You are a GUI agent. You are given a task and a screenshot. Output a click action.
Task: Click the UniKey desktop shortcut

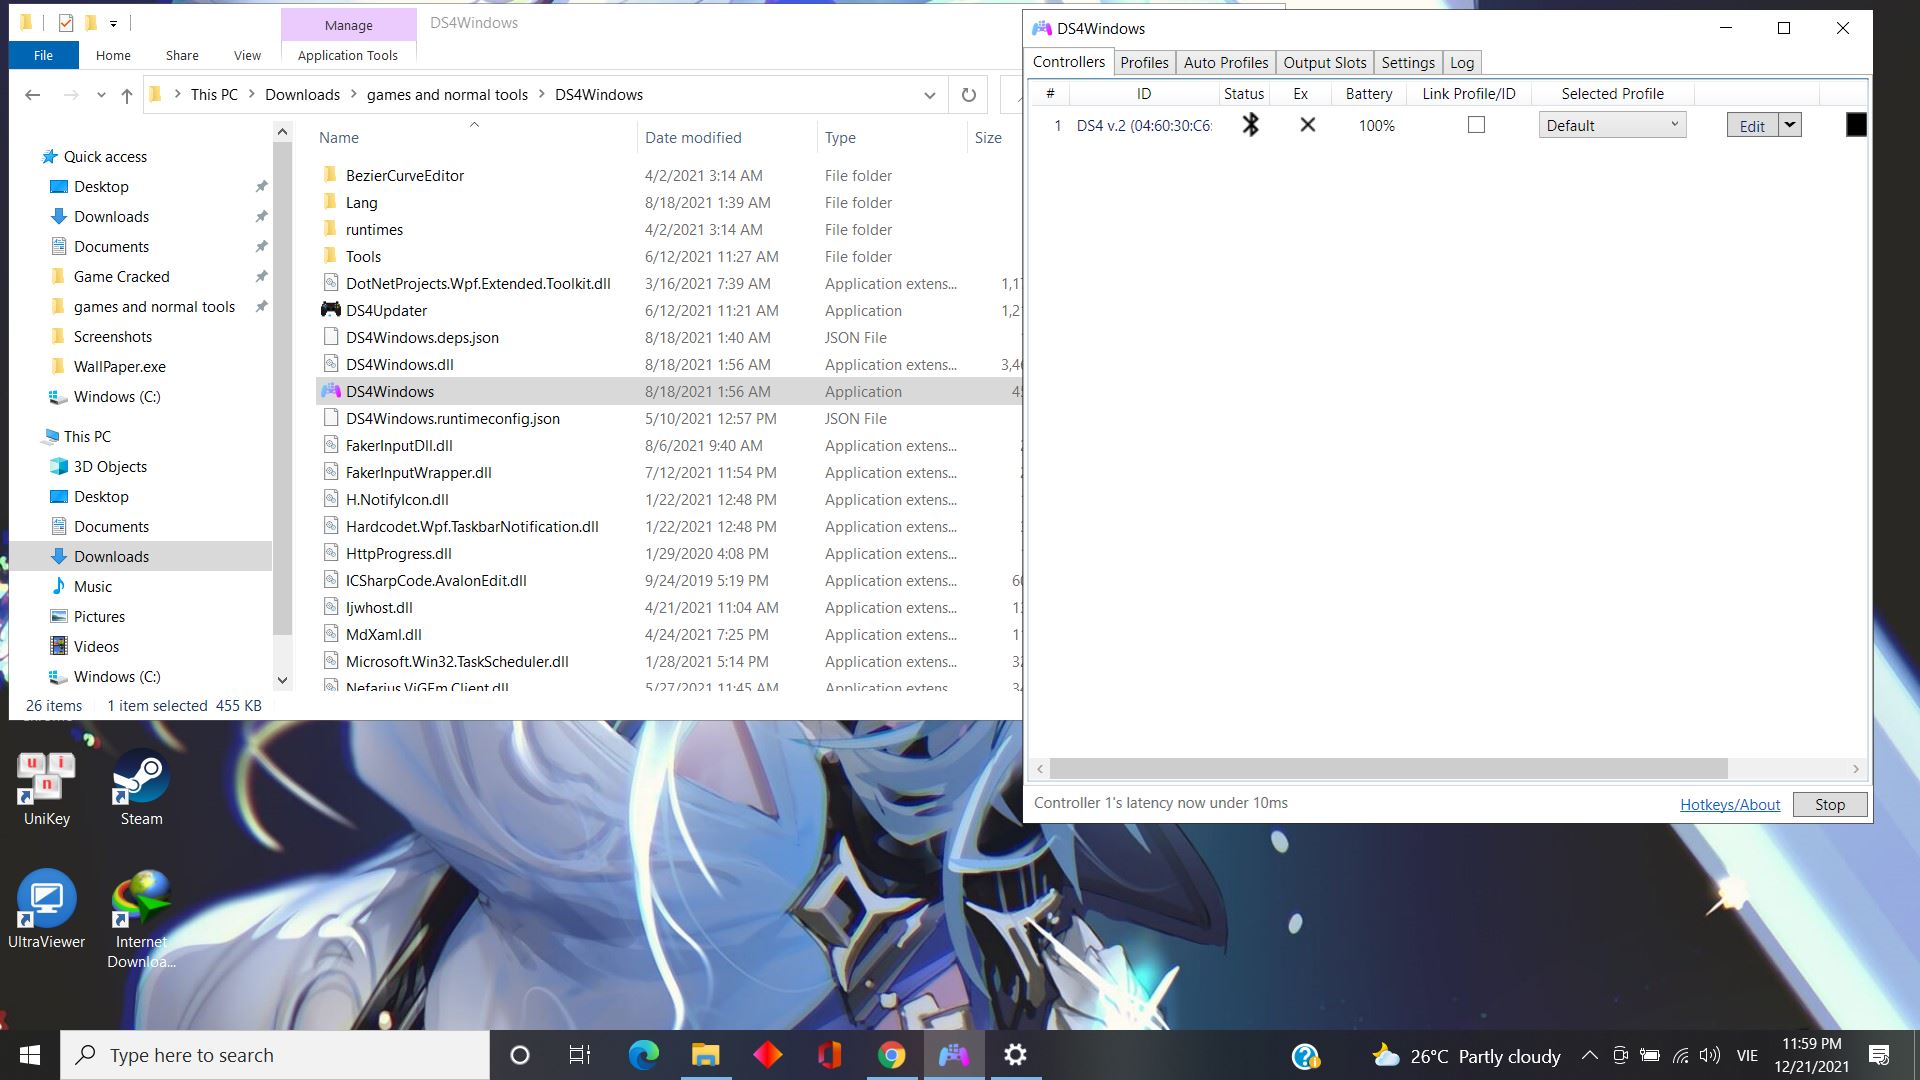click(x=46, y=790)
